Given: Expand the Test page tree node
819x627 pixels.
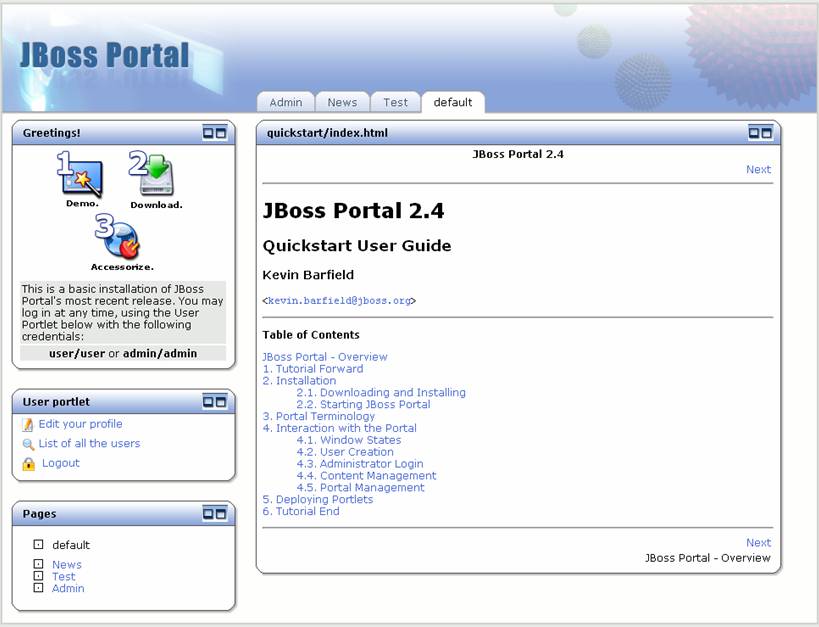Looking at the screenshot, I should 38,576.
